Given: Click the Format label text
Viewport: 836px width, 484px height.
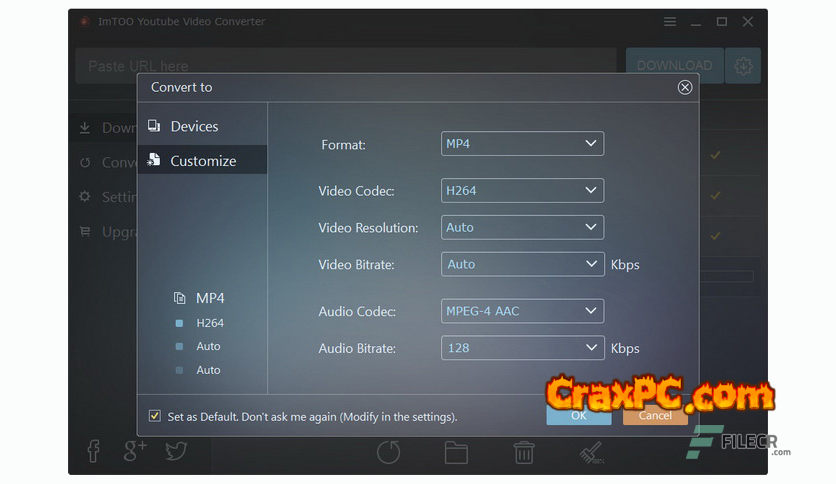Looking at the screenshot, I should pos(343,144).
